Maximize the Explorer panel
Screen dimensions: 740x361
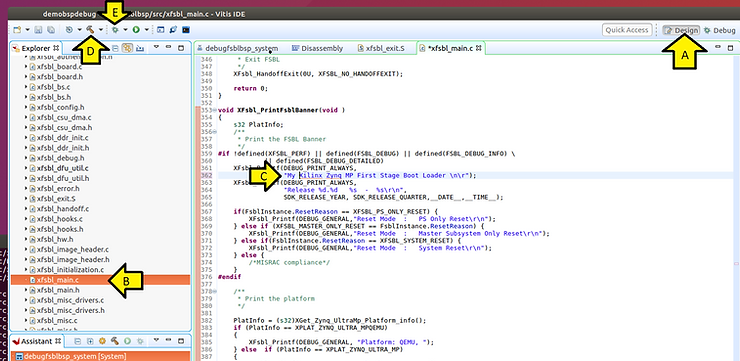point(181,48)
